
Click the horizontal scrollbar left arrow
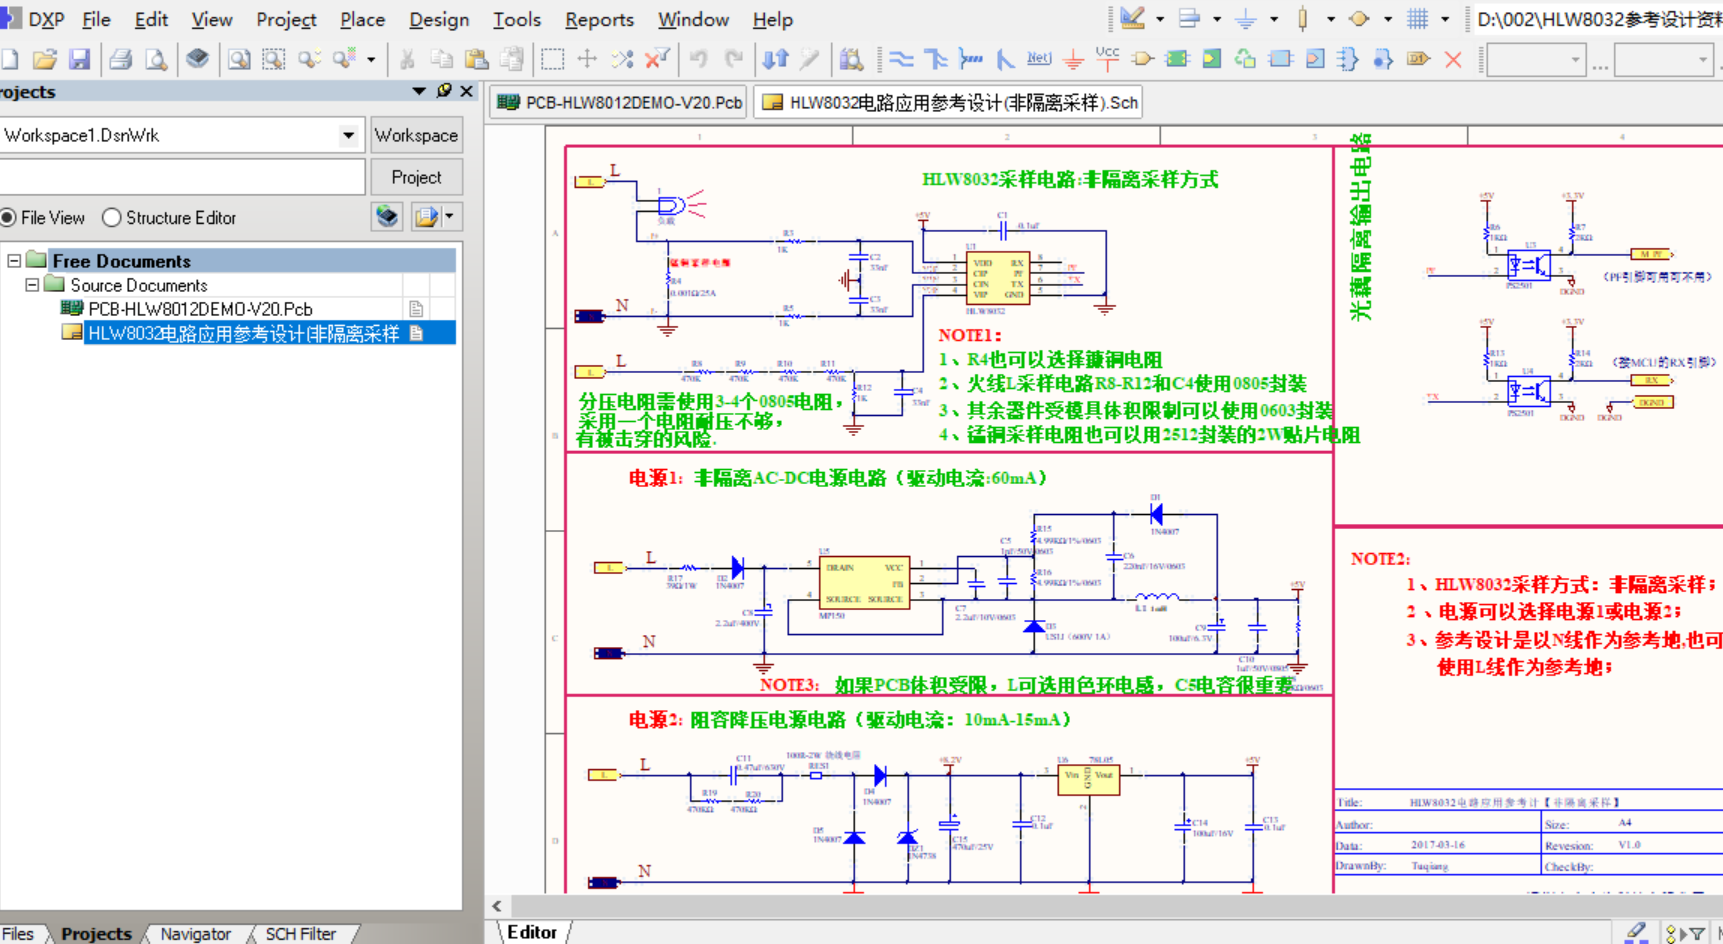[497, 906]
